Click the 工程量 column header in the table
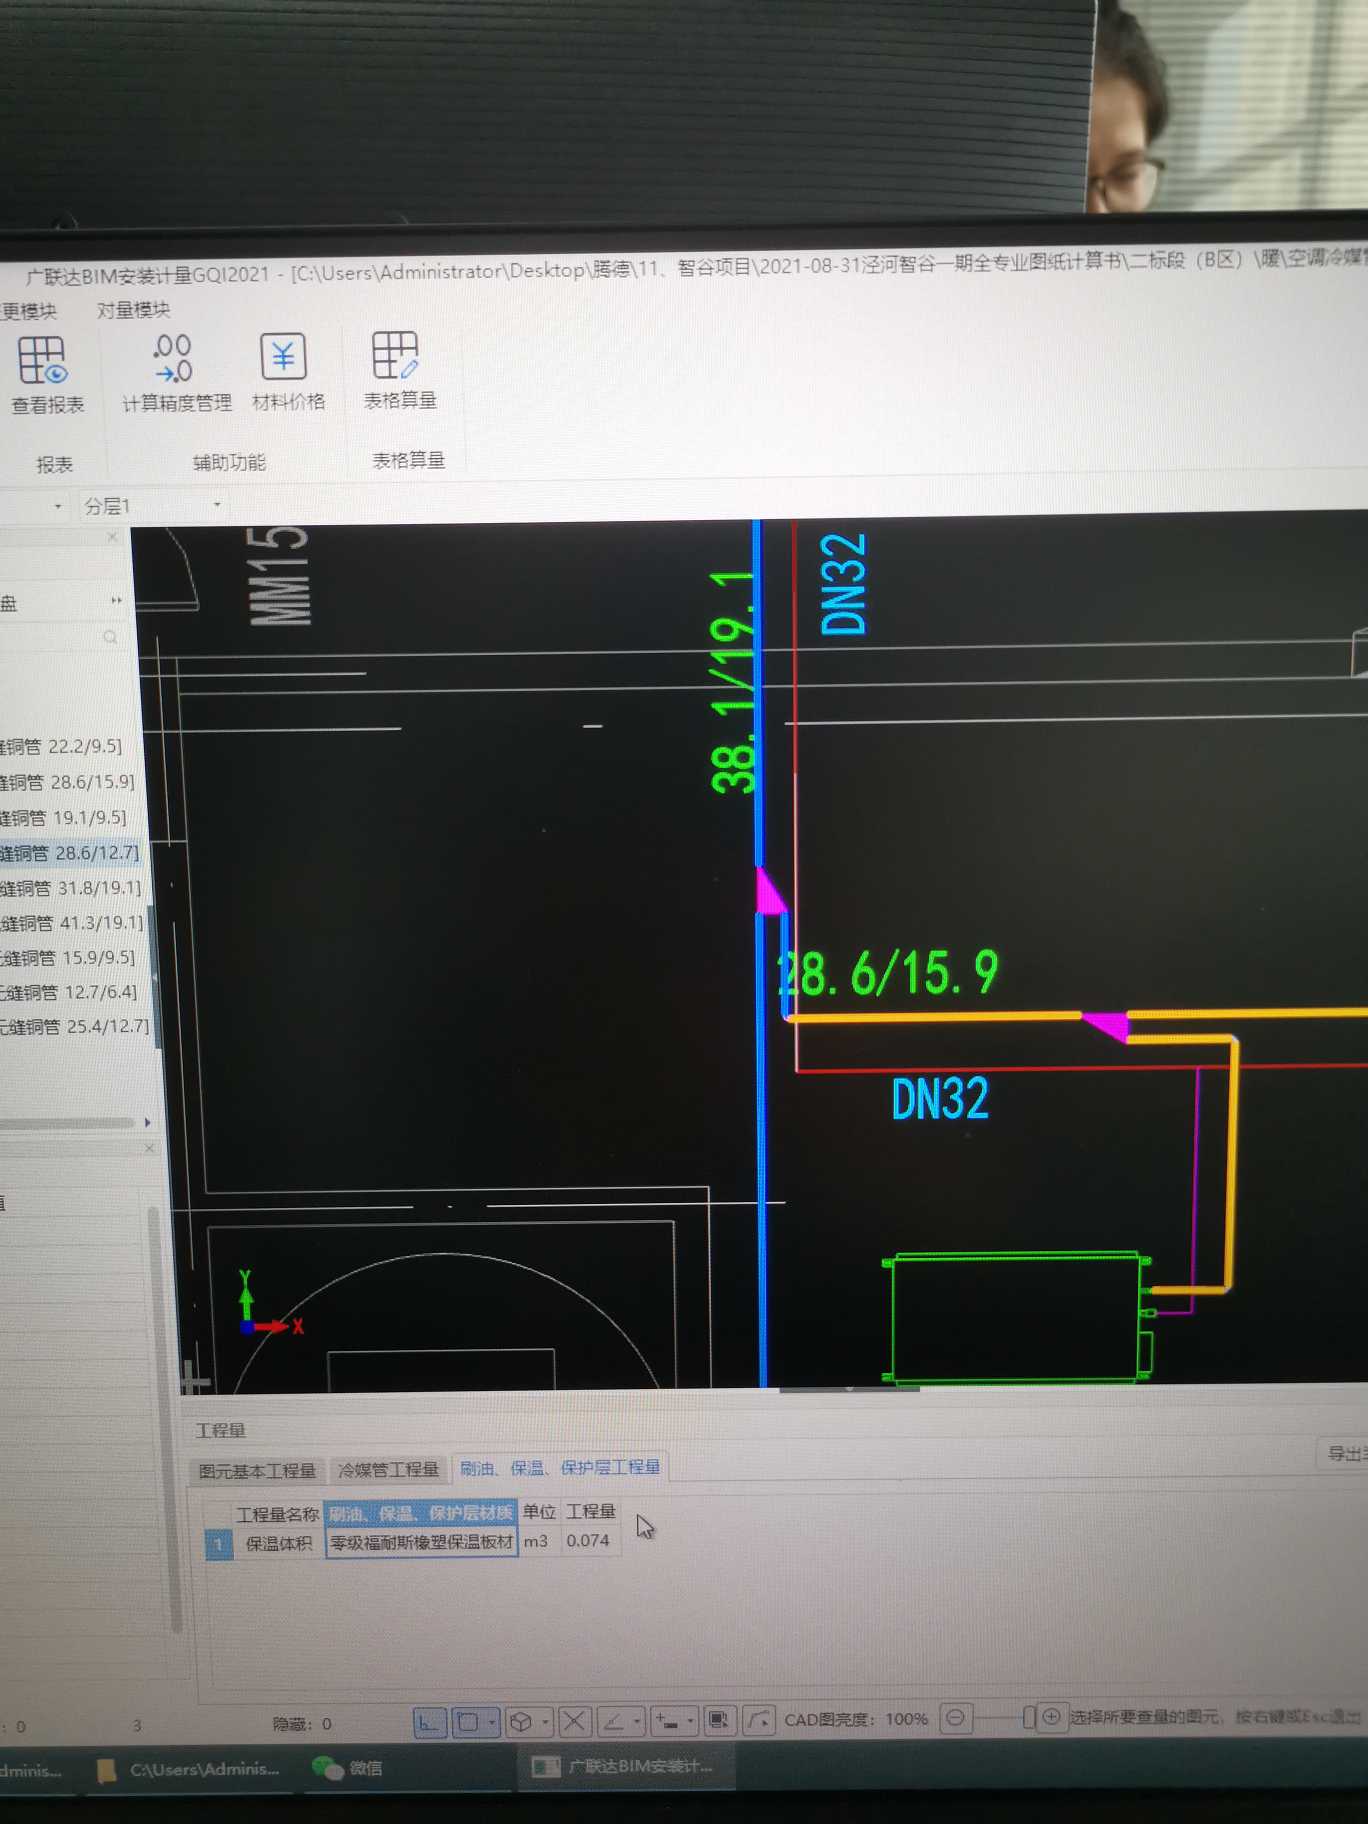This screenshot has height=1824, width=1368. click(591, 1511)
